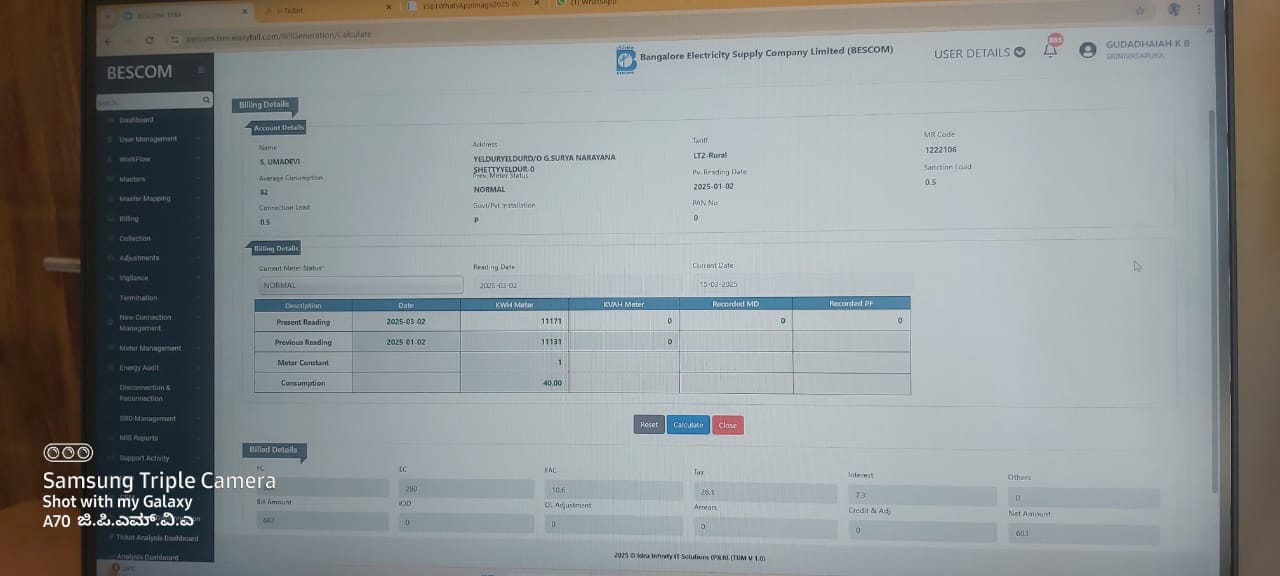
Task: Click the page vertical scrollbar
Action: point(1214,300)
